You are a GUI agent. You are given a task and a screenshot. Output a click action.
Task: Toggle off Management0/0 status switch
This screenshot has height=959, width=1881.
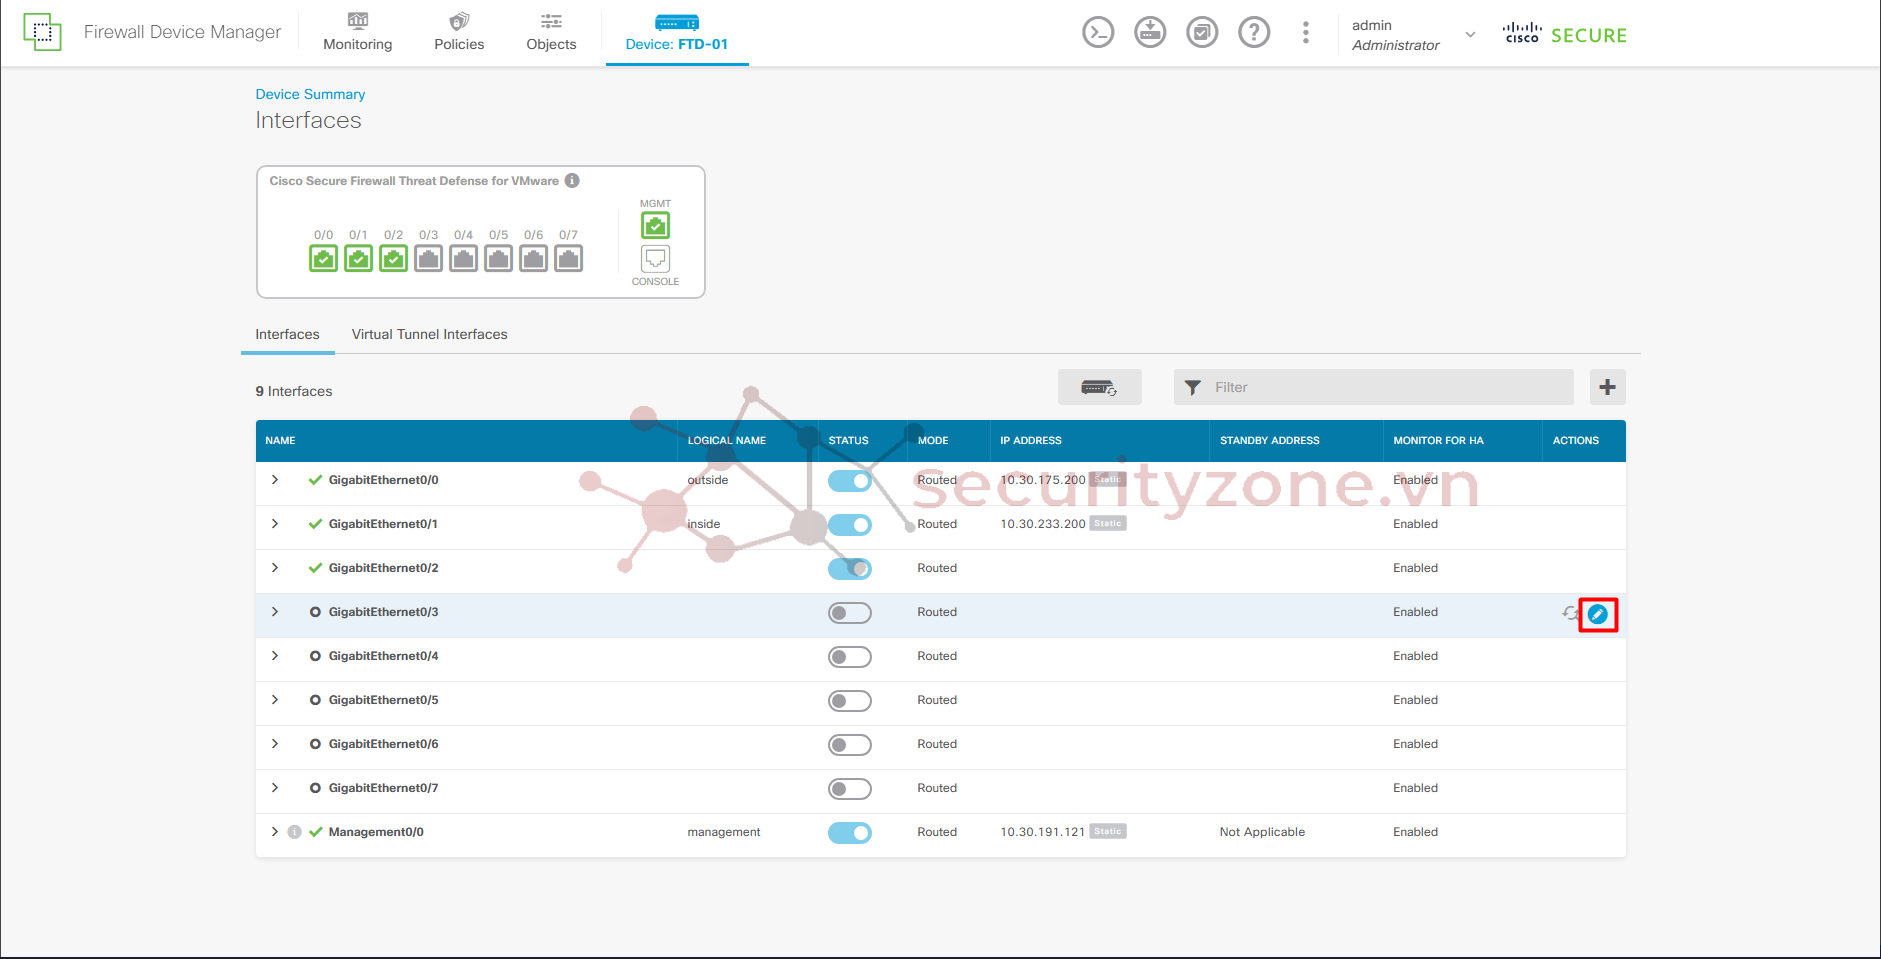849,833
